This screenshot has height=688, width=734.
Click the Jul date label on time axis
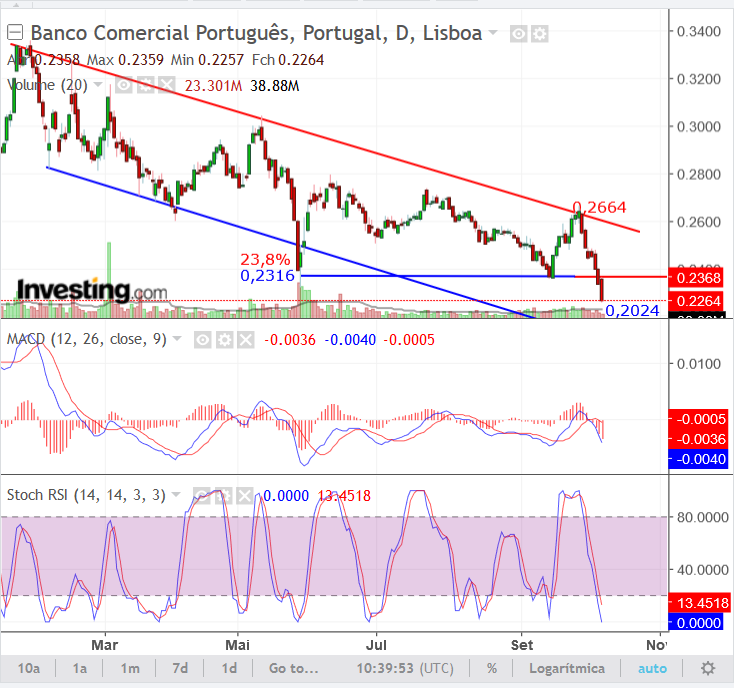coord(376,645)
